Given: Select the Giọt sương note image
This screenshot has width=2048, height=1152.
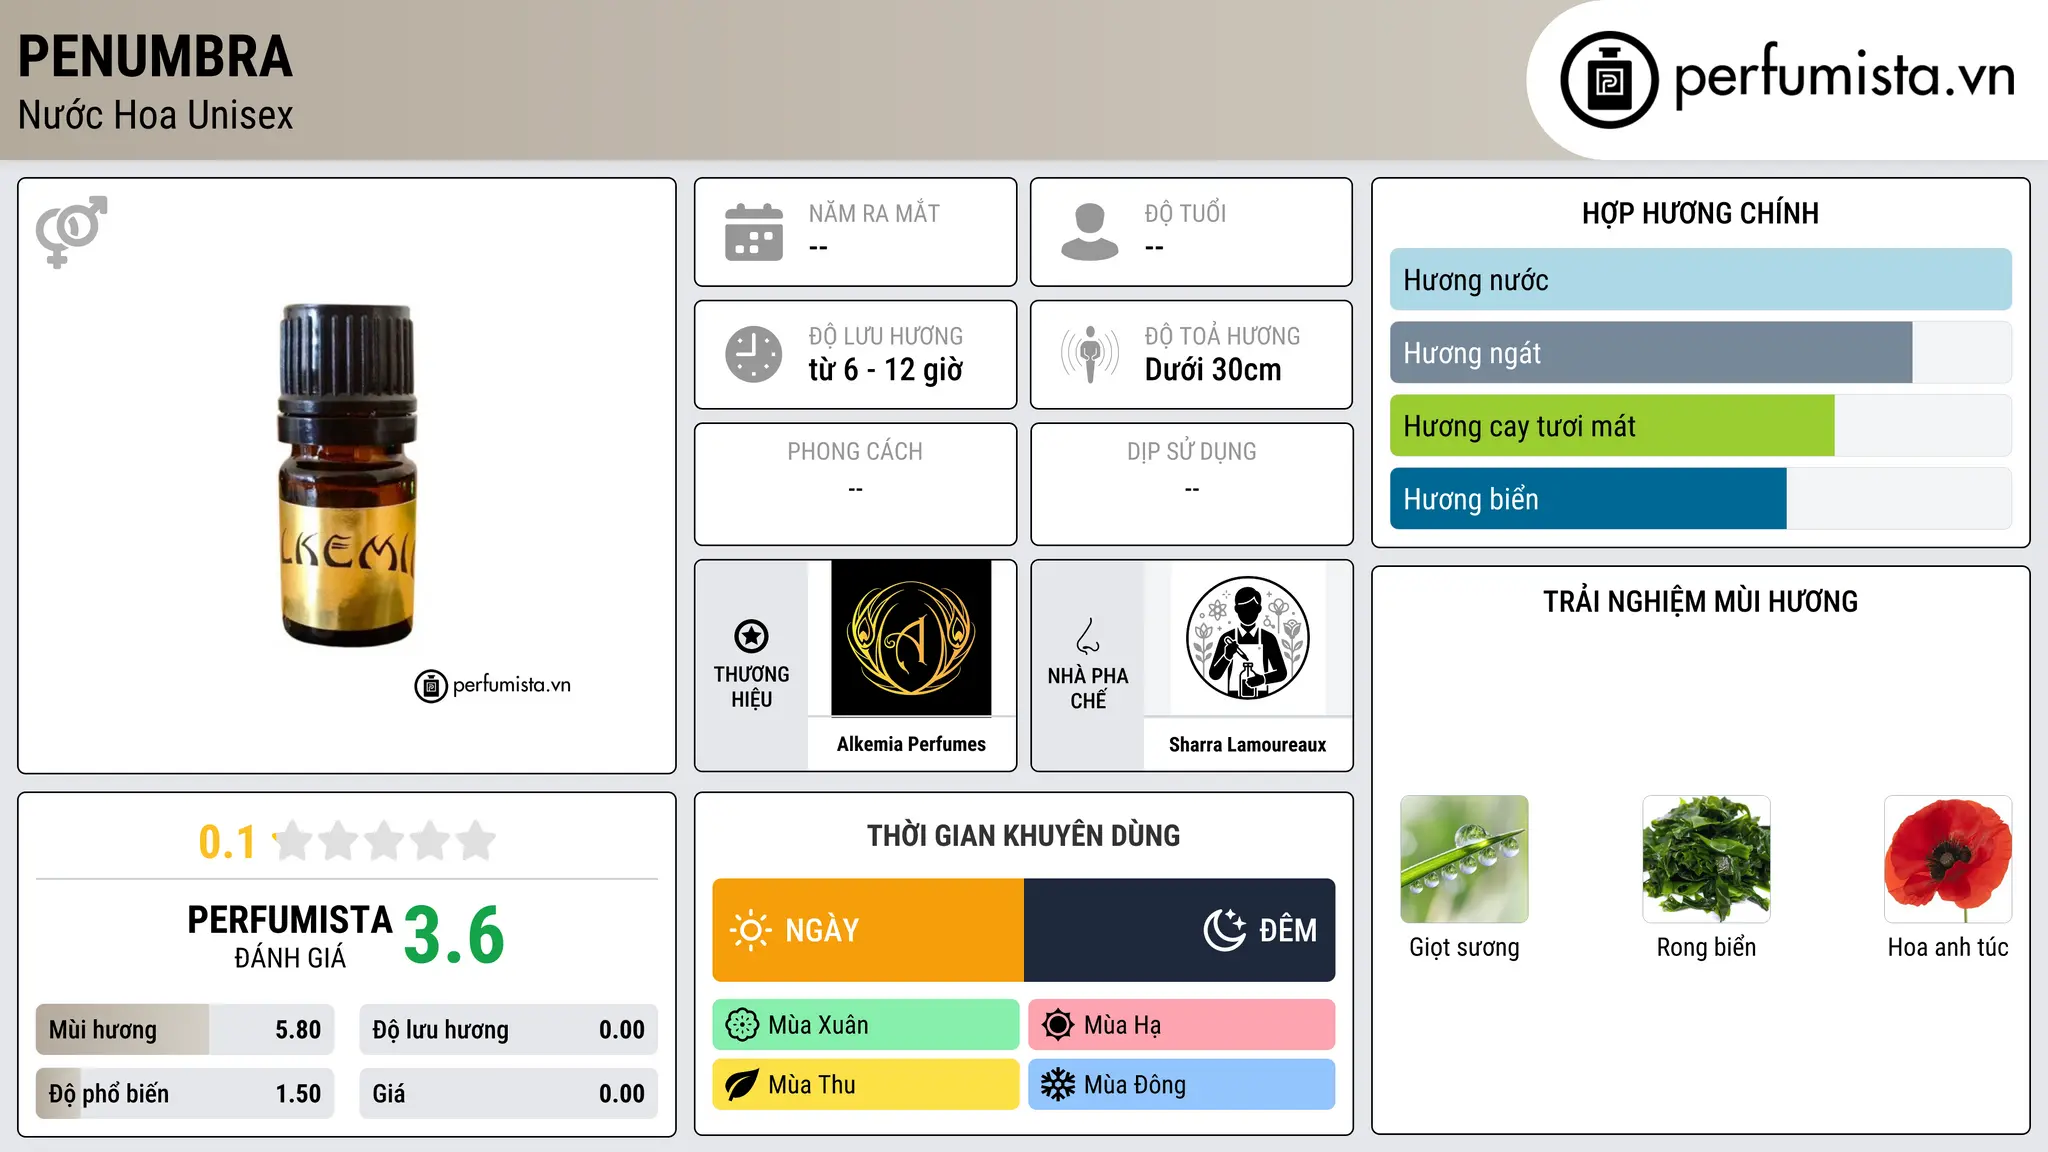Looking at the screenshot, I should [x=1464, y=859].
